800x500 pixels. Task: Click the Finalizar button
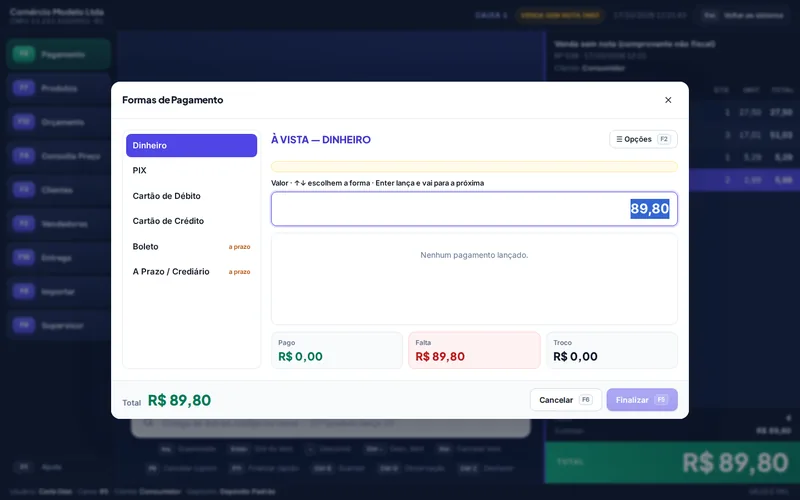(x=642, y=400)
